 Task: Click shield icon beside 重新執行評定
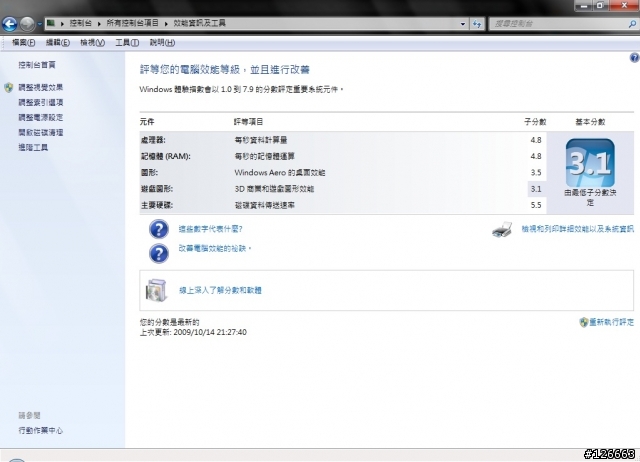(584, 322)
